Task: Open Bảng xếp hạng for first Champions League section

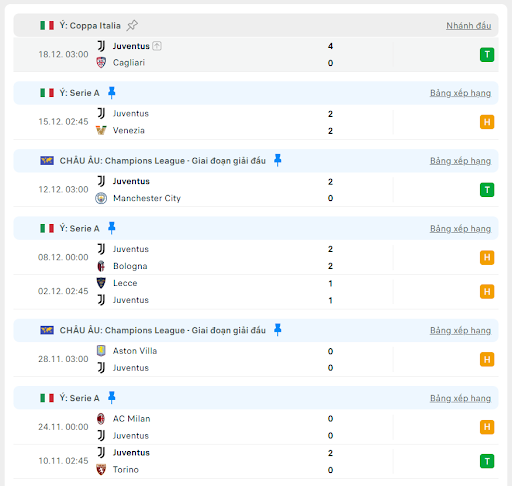Action: click(x=460, y=161)
